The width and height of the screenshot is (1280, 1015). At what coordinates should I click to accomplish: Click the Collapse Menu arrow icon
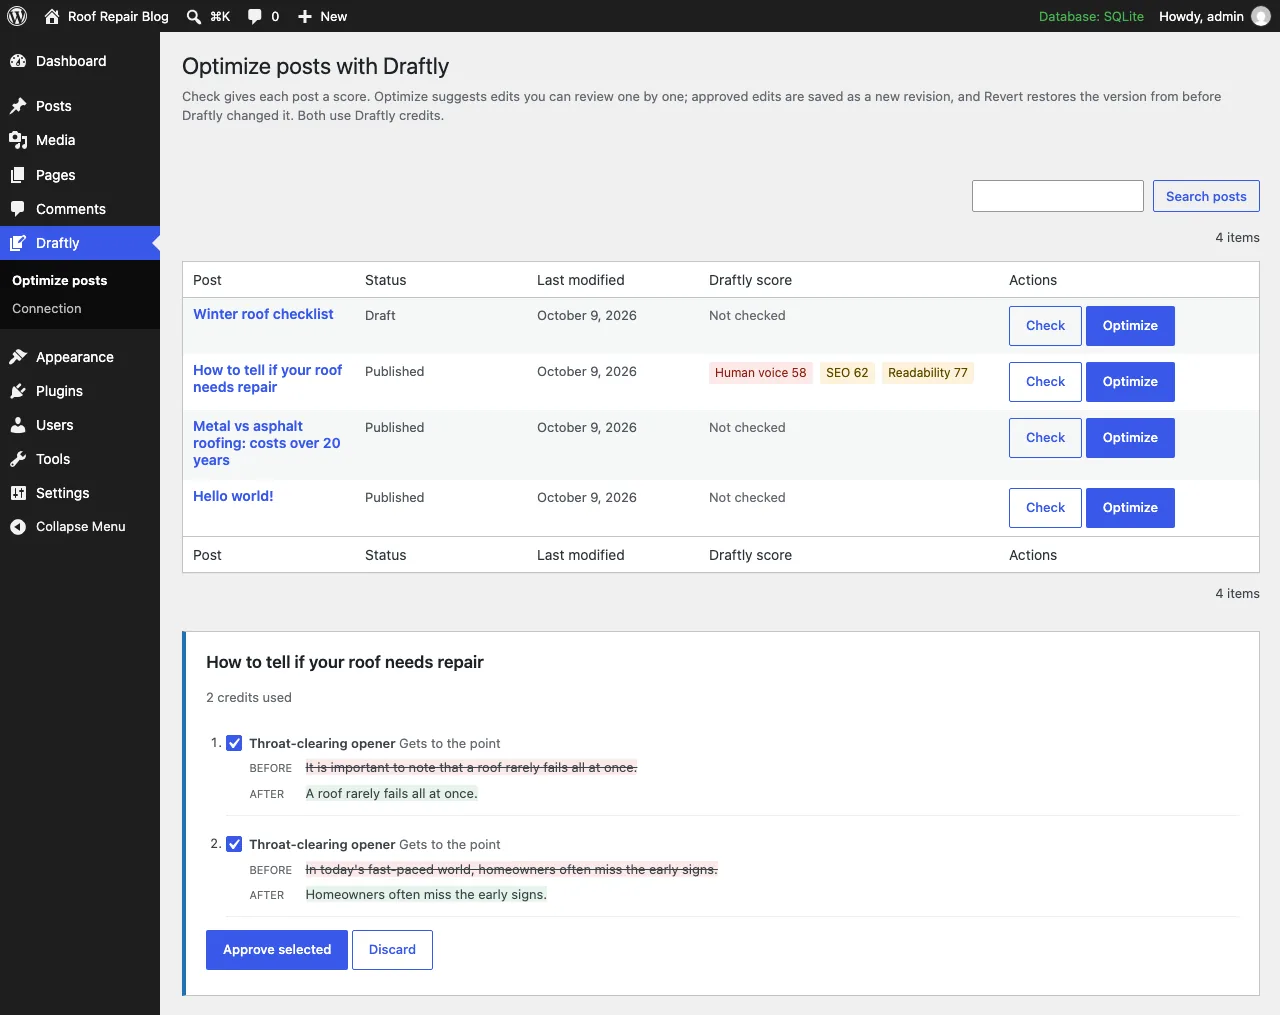[x=18, y=527]
